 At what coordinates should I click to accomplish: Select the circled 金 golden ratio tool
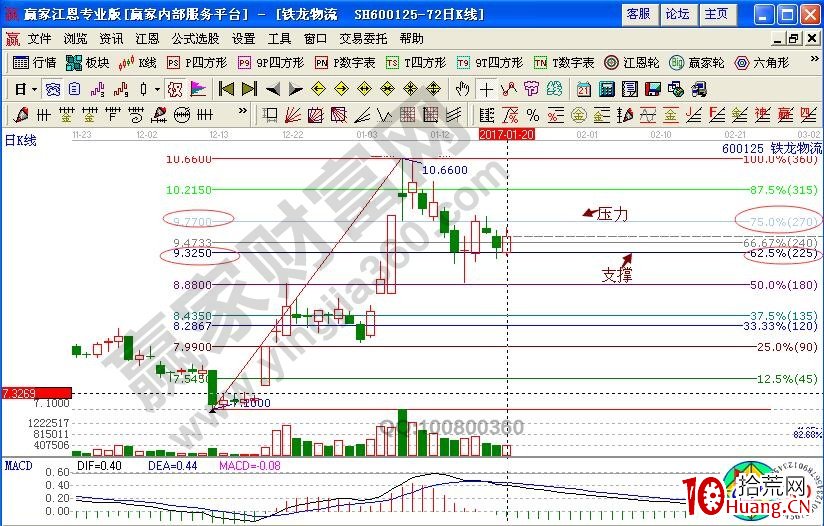click(x=578, y=115)
